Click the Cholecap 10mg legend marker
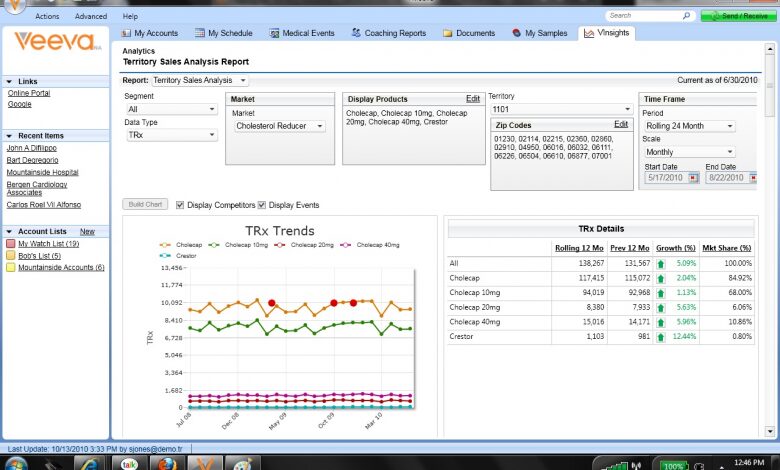This screenshot has height=470, width=780. [214, 245]
